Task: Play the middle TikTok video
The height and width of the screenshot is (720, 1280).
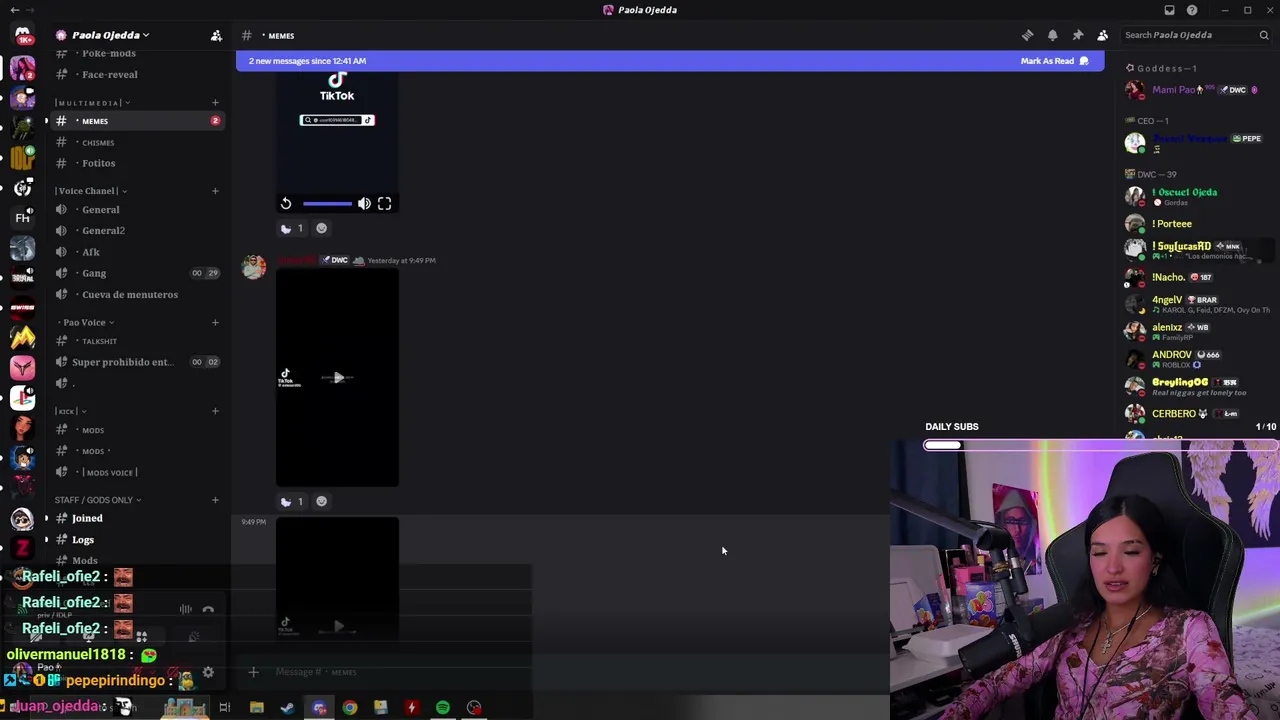Action: [x=338, y=378]
